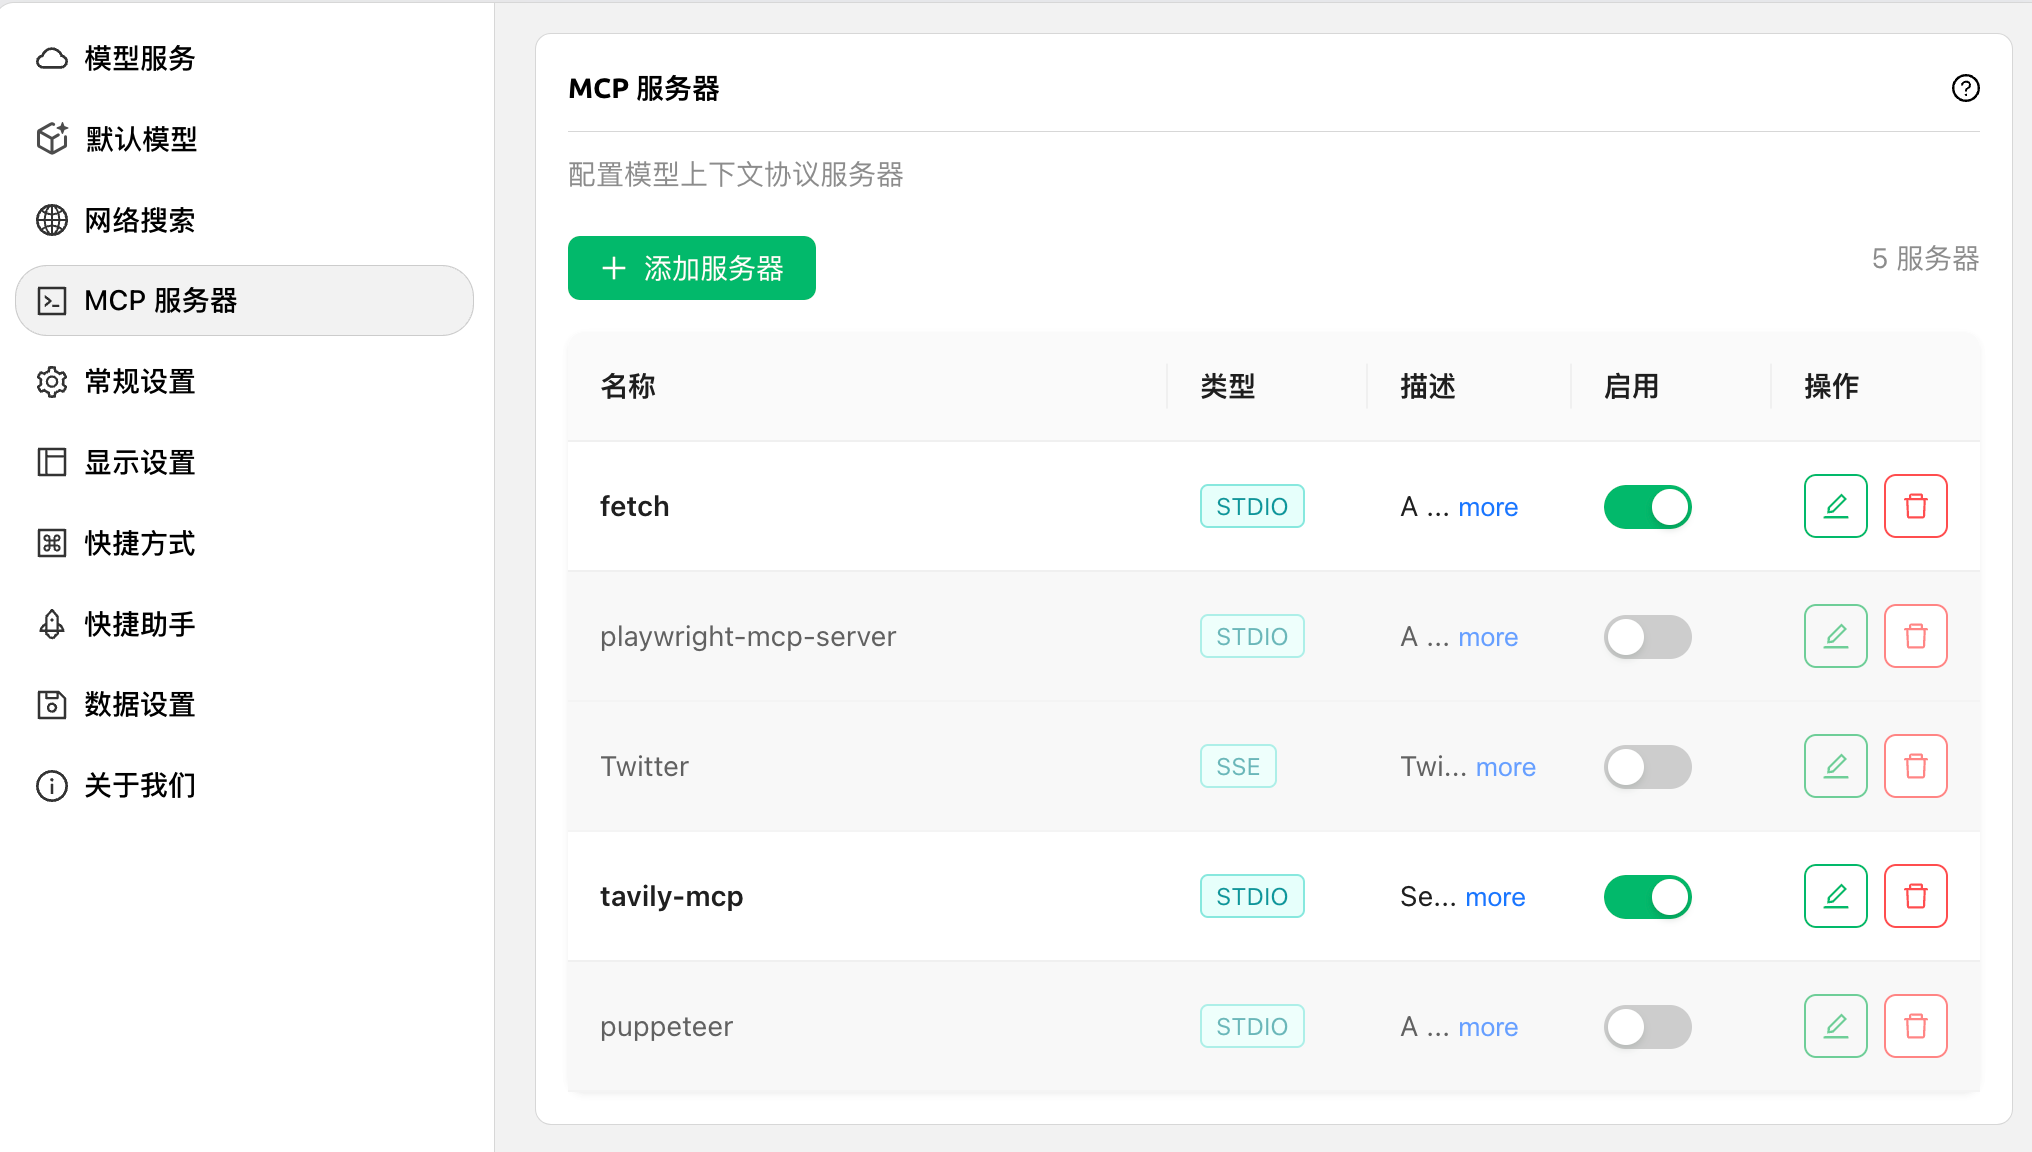Click the STDIO tag in tavily-mcp row
This screenshot has height=1152, width=2032.
[1251, 896]
